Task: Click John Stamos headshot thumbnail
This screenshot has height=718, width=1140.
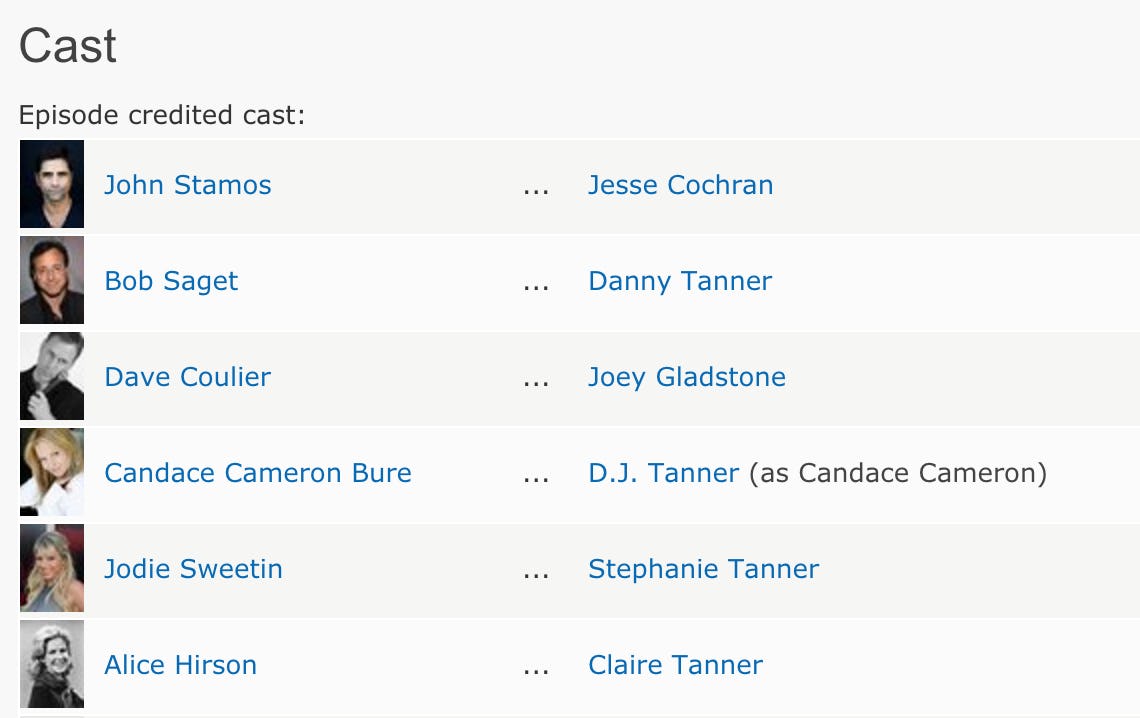Action: point(52,185)
